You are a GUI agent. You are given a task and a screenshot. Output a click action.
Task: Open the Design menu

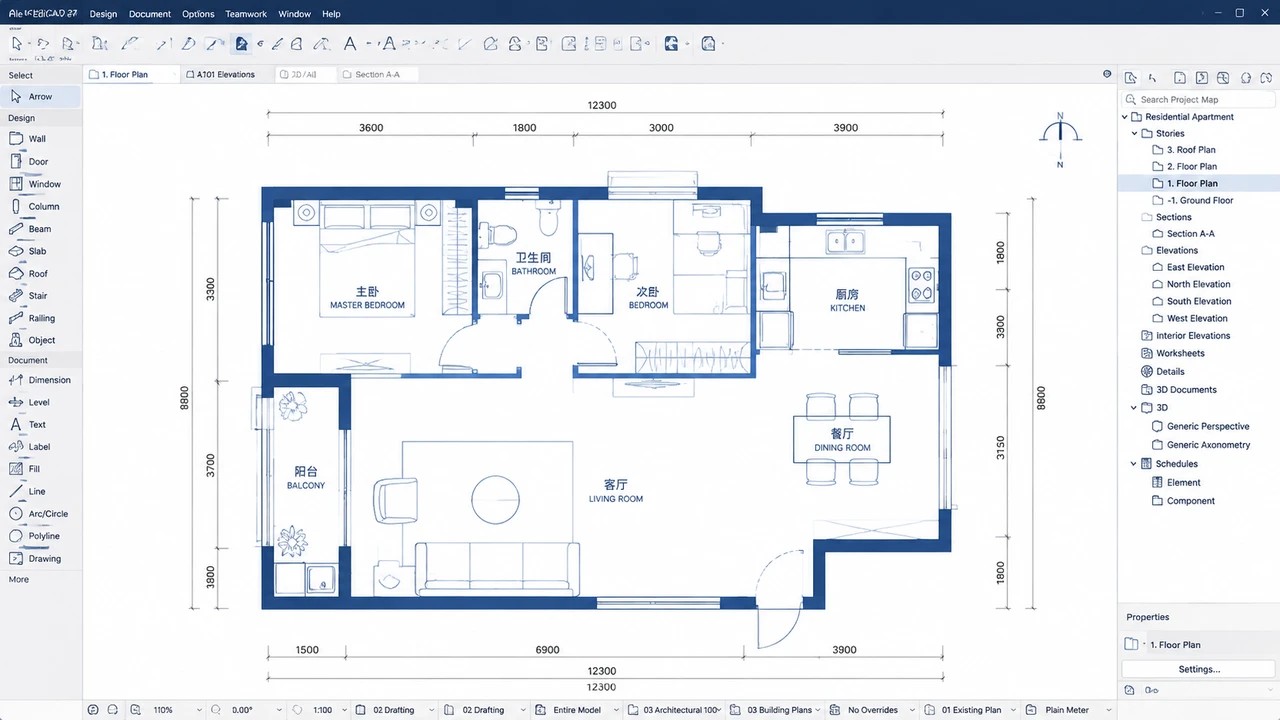coord(103,14)
